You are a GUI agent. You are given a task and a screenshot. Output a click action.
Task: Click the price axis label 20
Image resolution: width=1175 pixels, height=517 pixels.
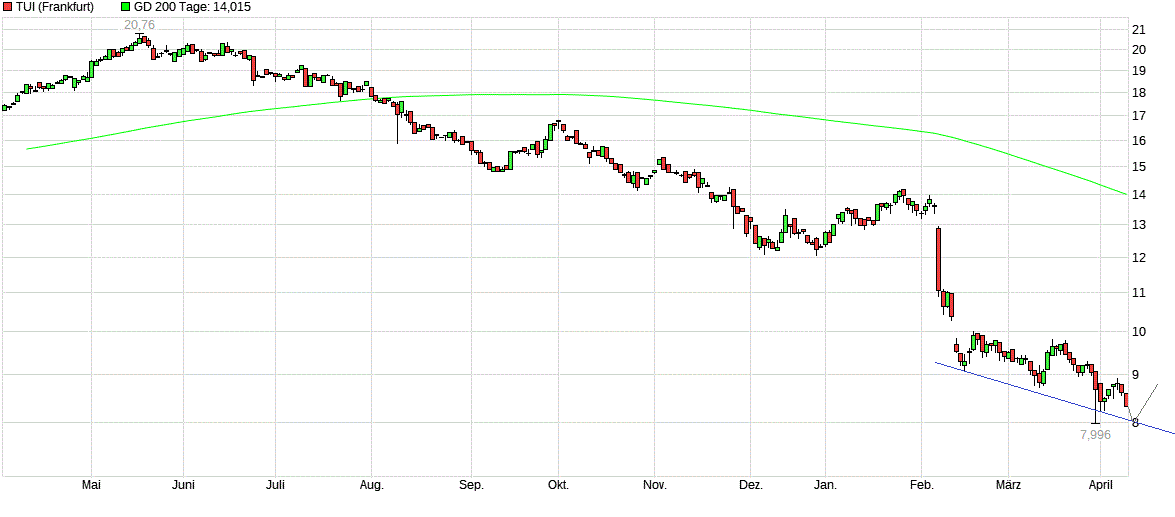(1138, 49)
